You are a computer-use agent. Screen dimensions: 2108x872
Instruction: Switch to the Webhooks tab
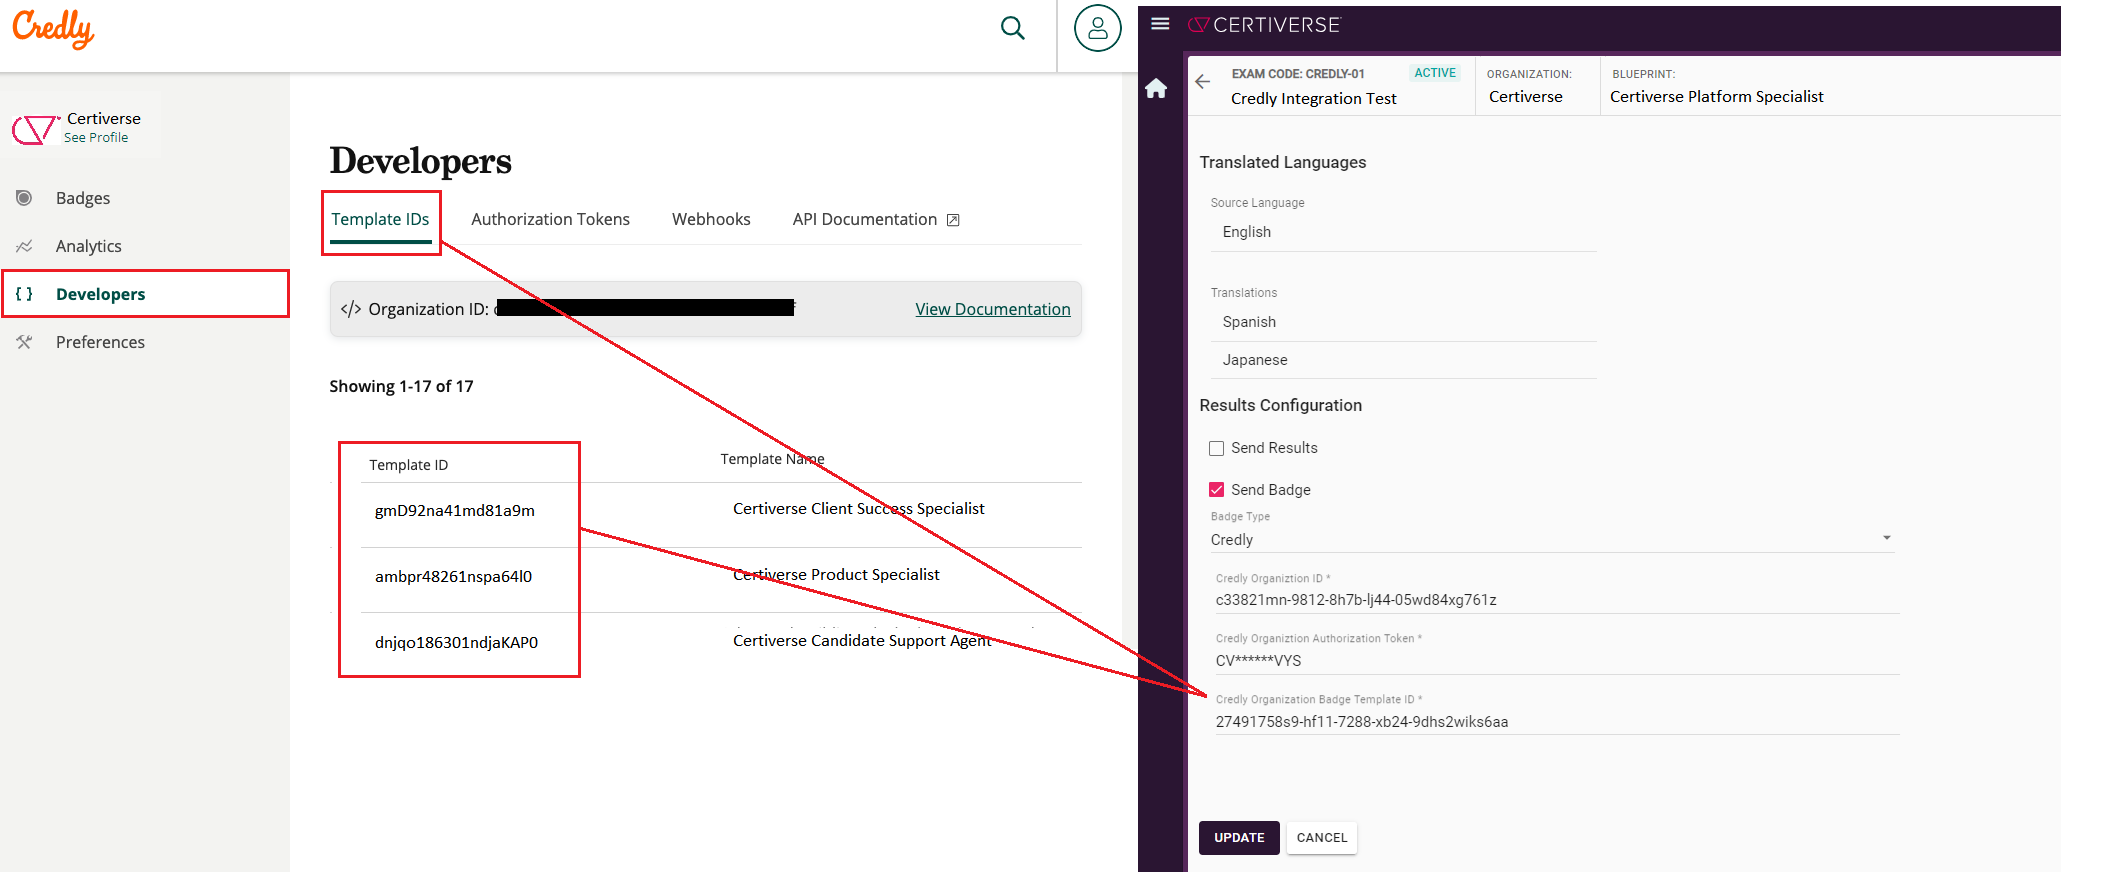[711, 219]
